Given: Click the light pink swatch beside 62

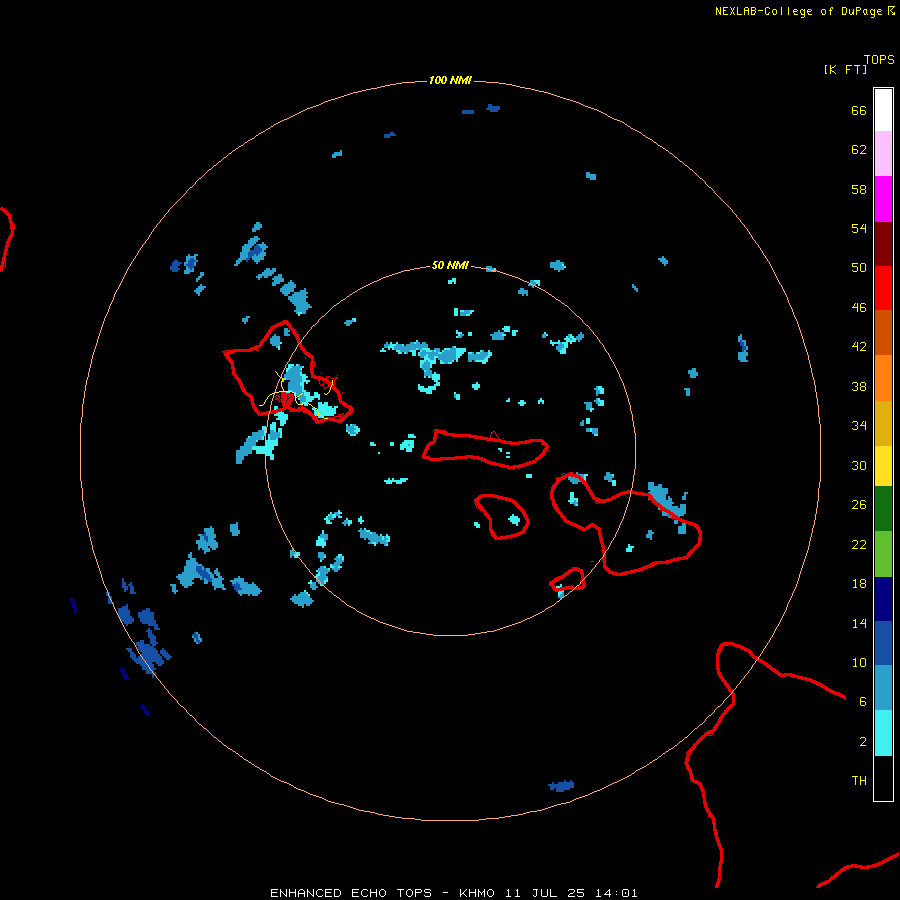Looking at the screenshot, I should coord(883,153).
